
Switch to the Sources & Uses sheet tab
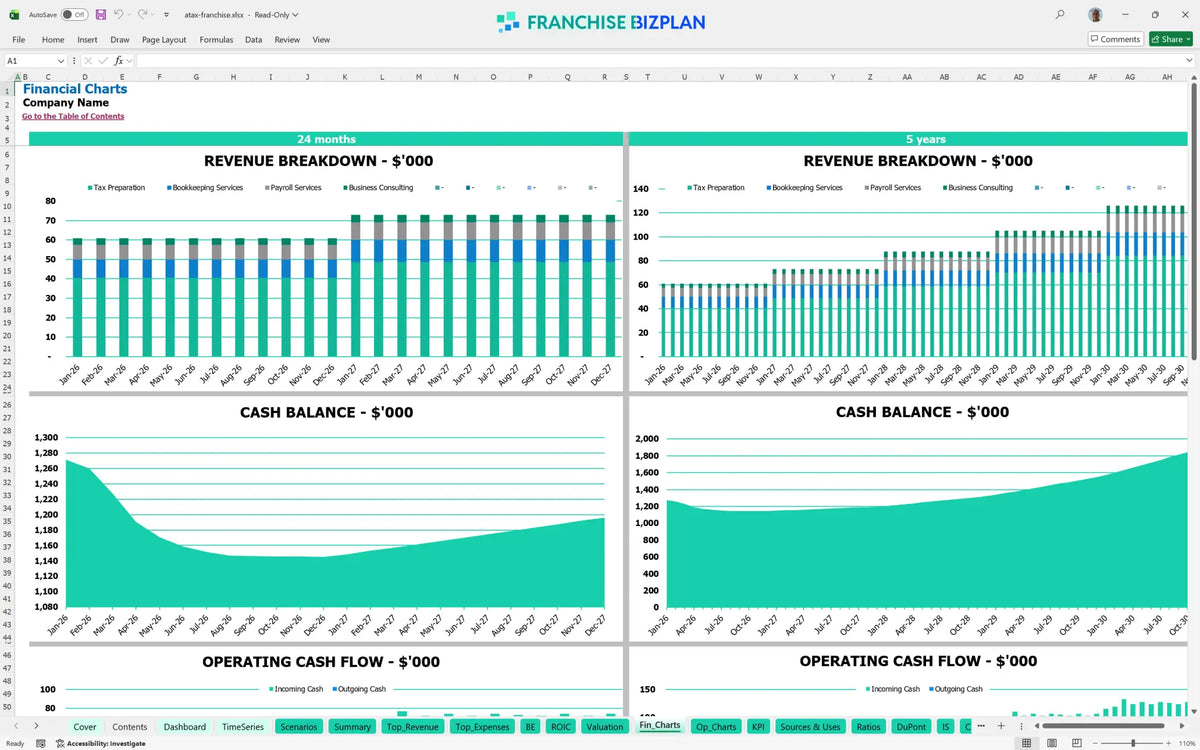[810, 727]
